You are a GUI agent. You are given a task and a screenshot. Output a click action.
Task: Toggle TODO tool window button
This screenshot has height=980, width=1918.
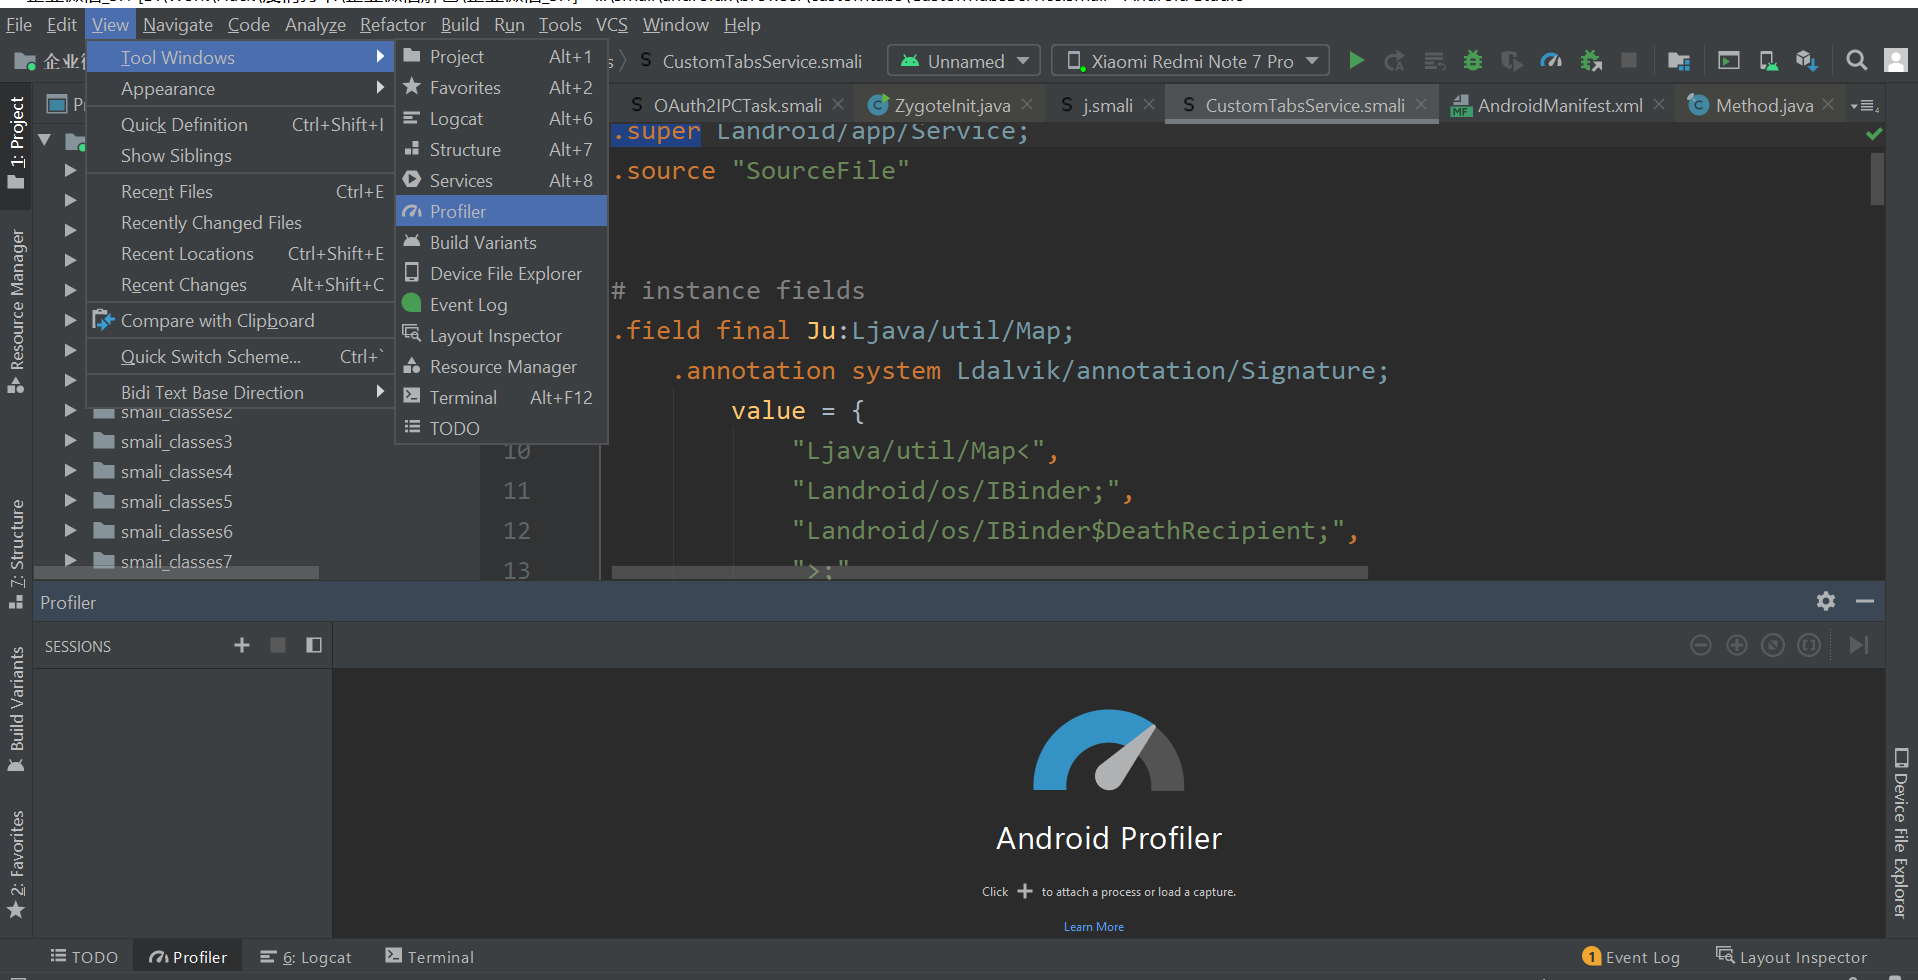coord(84,957)
